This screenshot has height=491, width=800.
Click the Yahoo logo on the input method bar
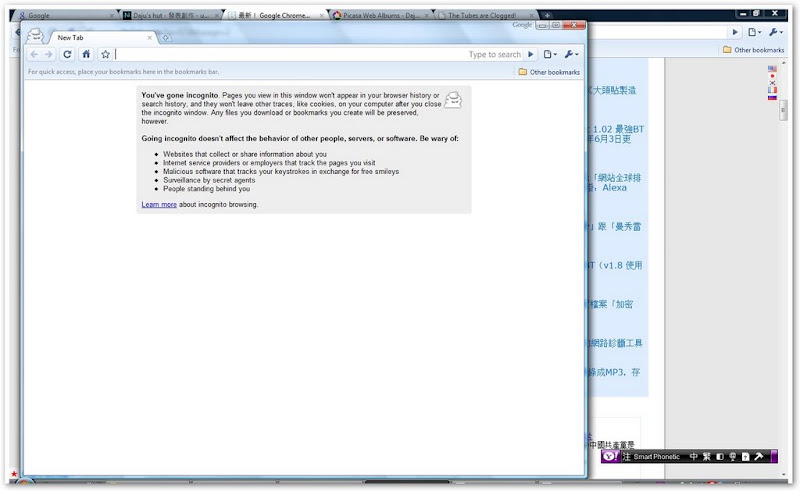tap(610, 457)
